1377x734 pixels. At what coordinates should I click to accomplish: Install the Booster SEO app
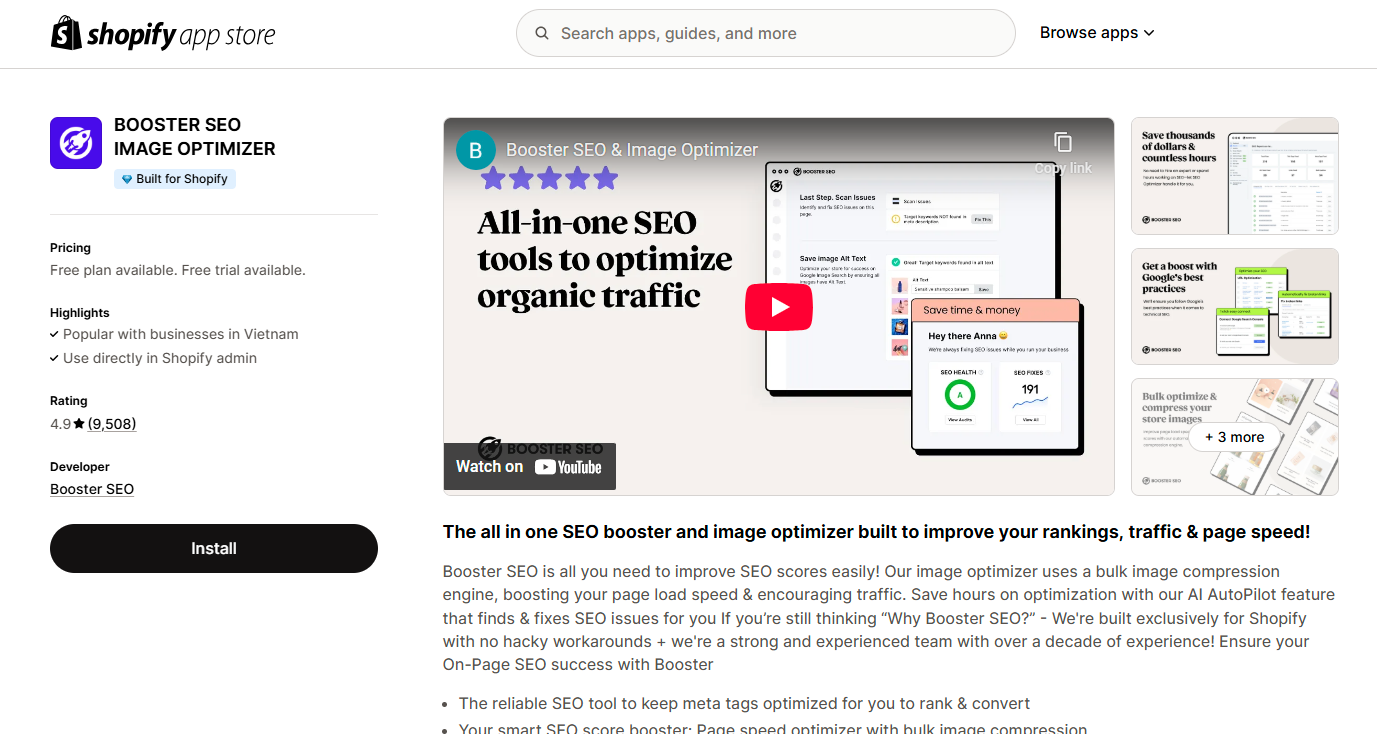tap(213, 548)
